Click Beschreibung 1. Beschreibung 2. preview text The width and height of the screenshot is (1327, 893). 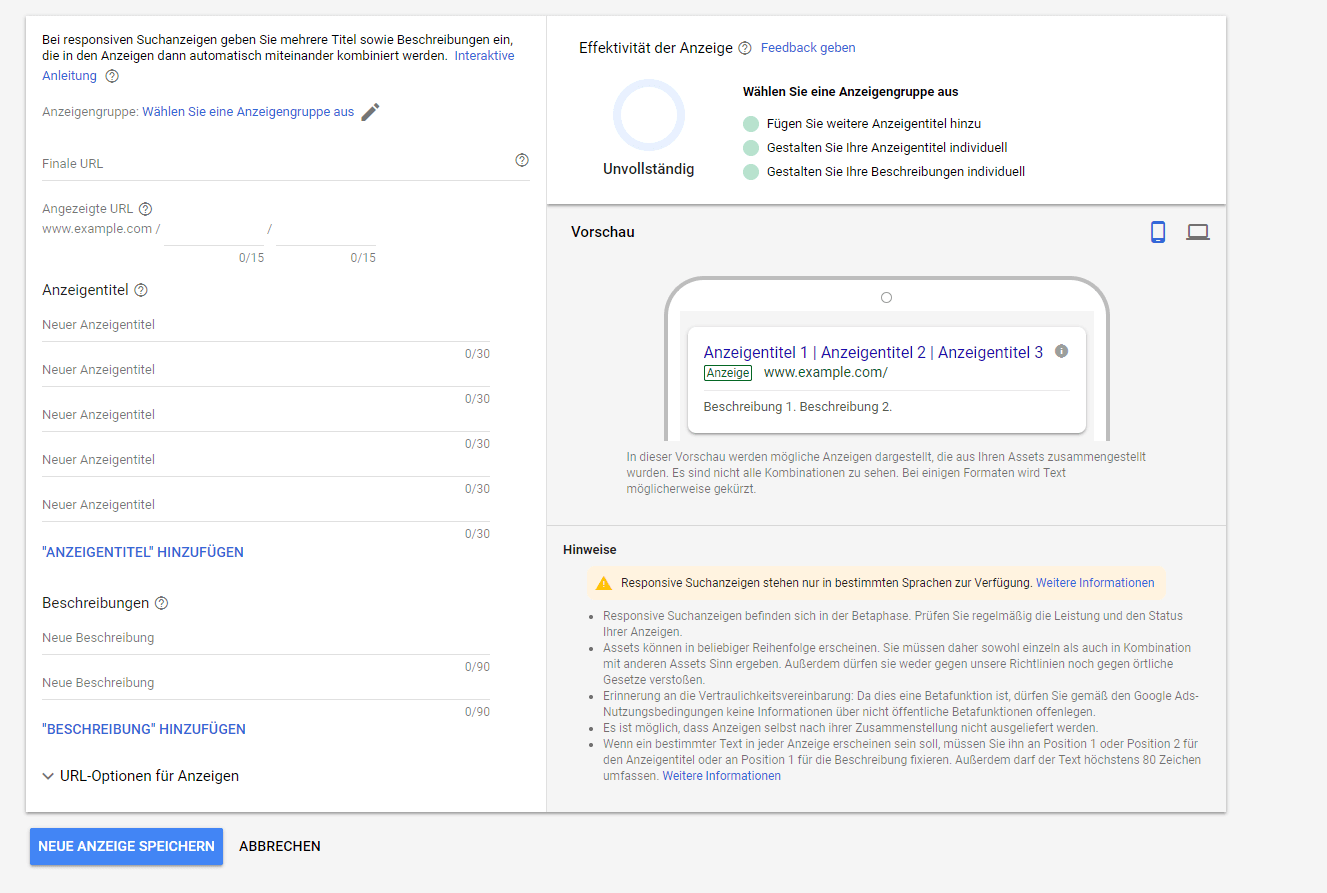pyautogui.click(x=798, y=407)
